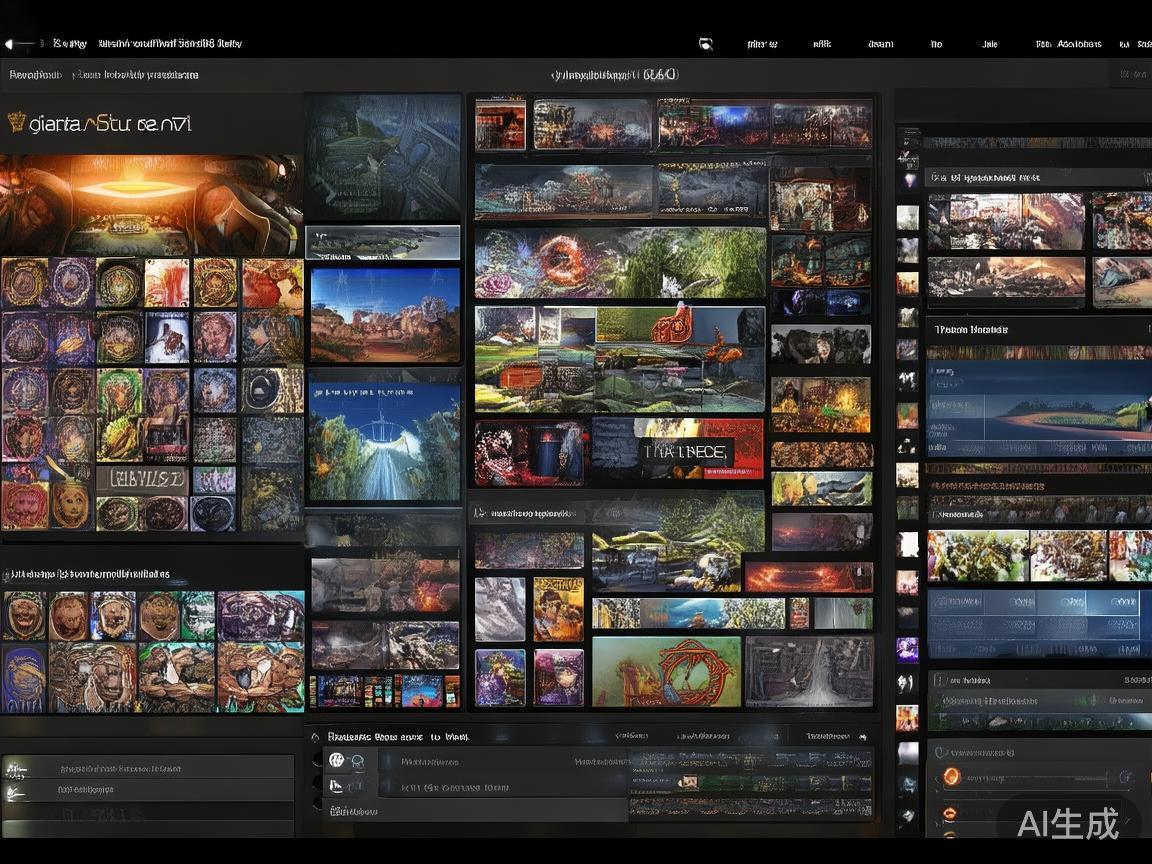
Task: Expand the right-side section header above the two landscape thumbnails
Action: pyautogui.click(x=933, y=178)
